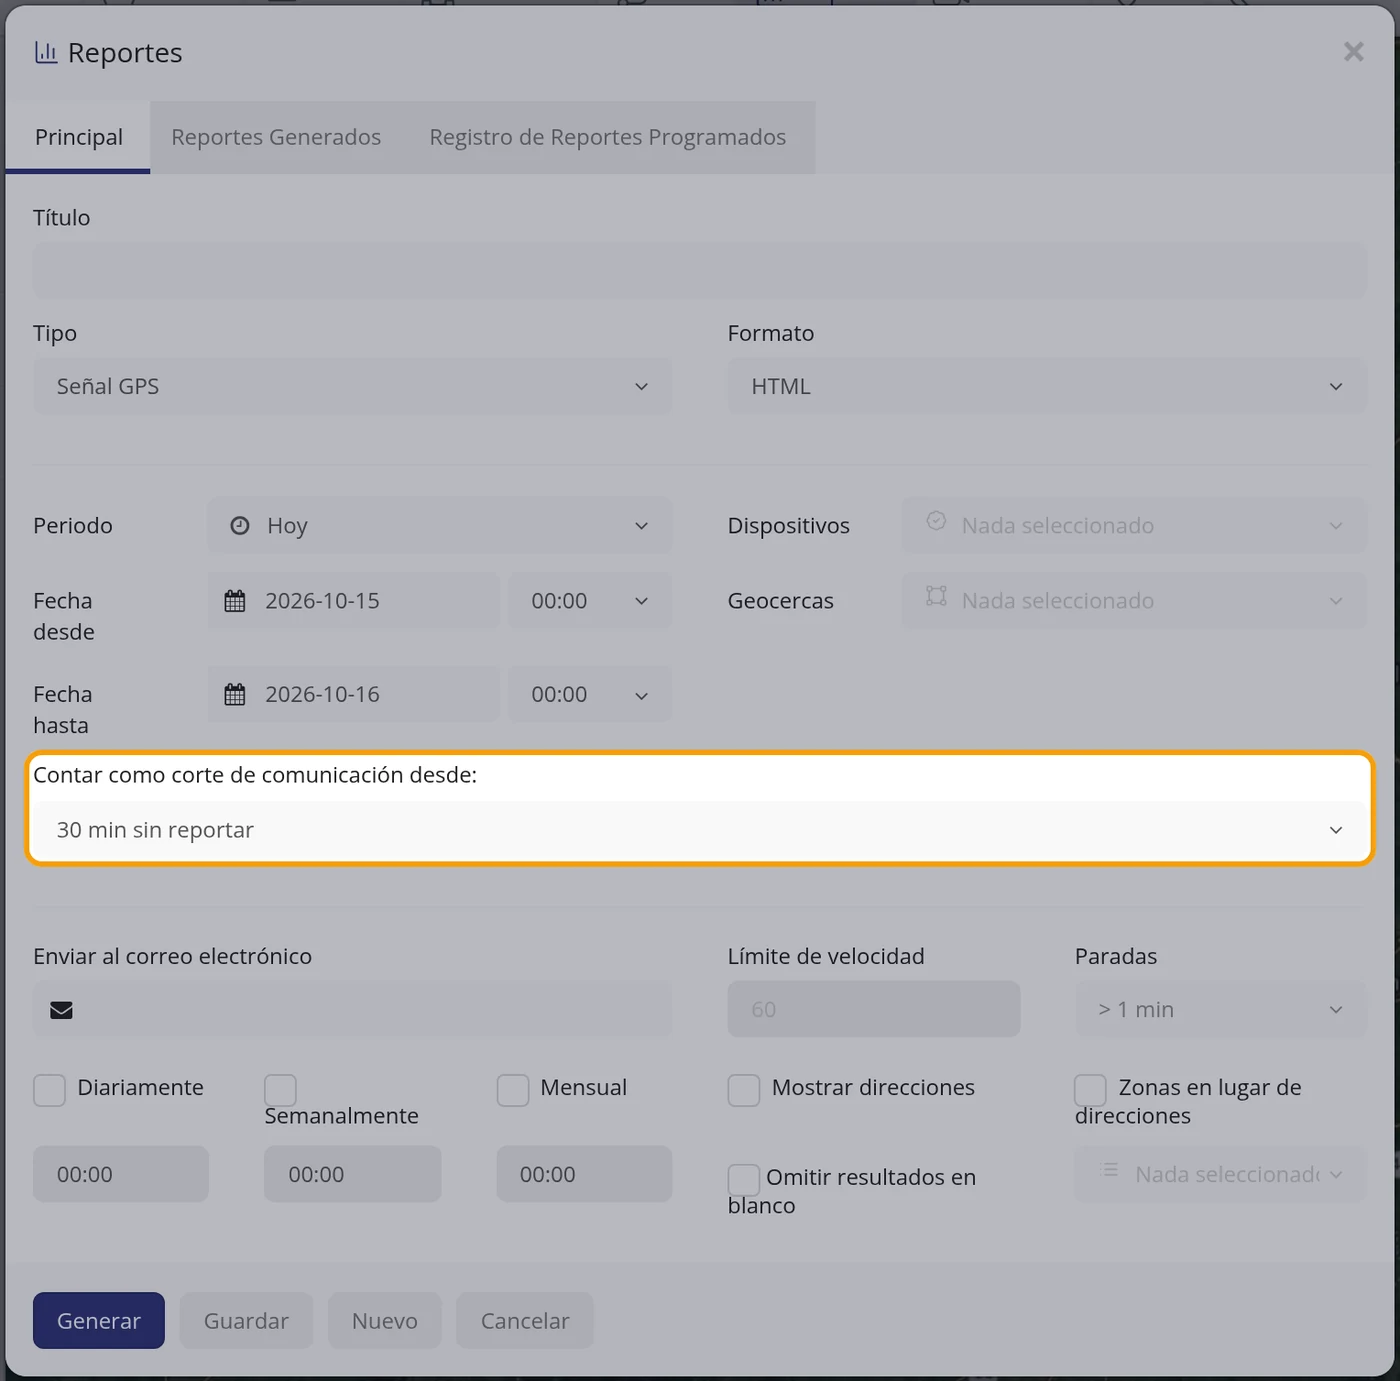
Task: Check Zonas en lugar de direcciones
Action: [x=1090, y=1090]
